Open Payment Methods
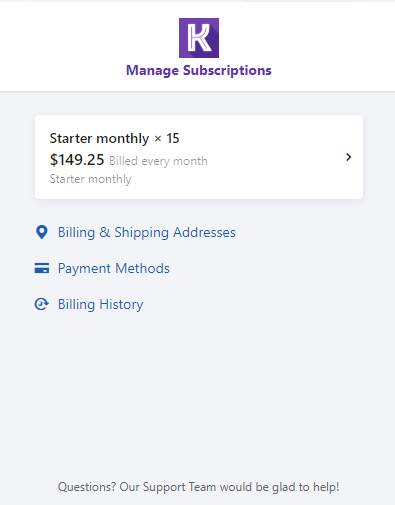 point(114,268)
